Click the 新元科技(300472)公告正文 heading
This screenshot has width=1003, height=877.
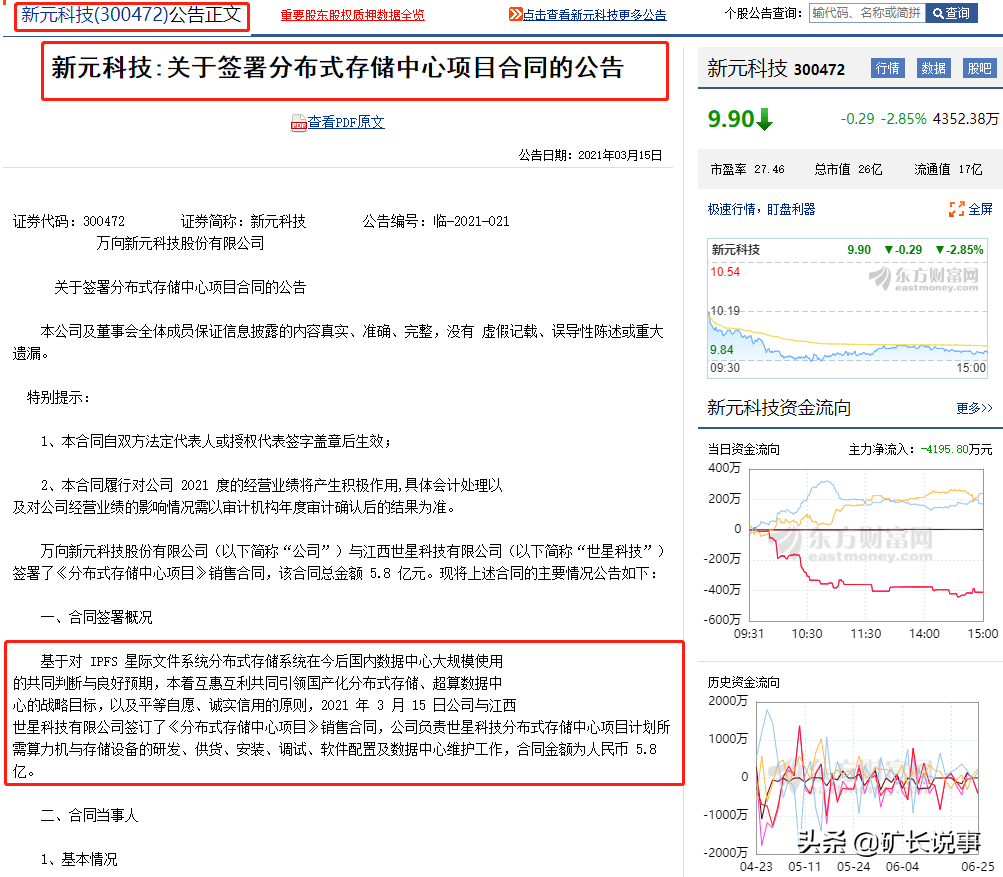[x=131, y=15]
